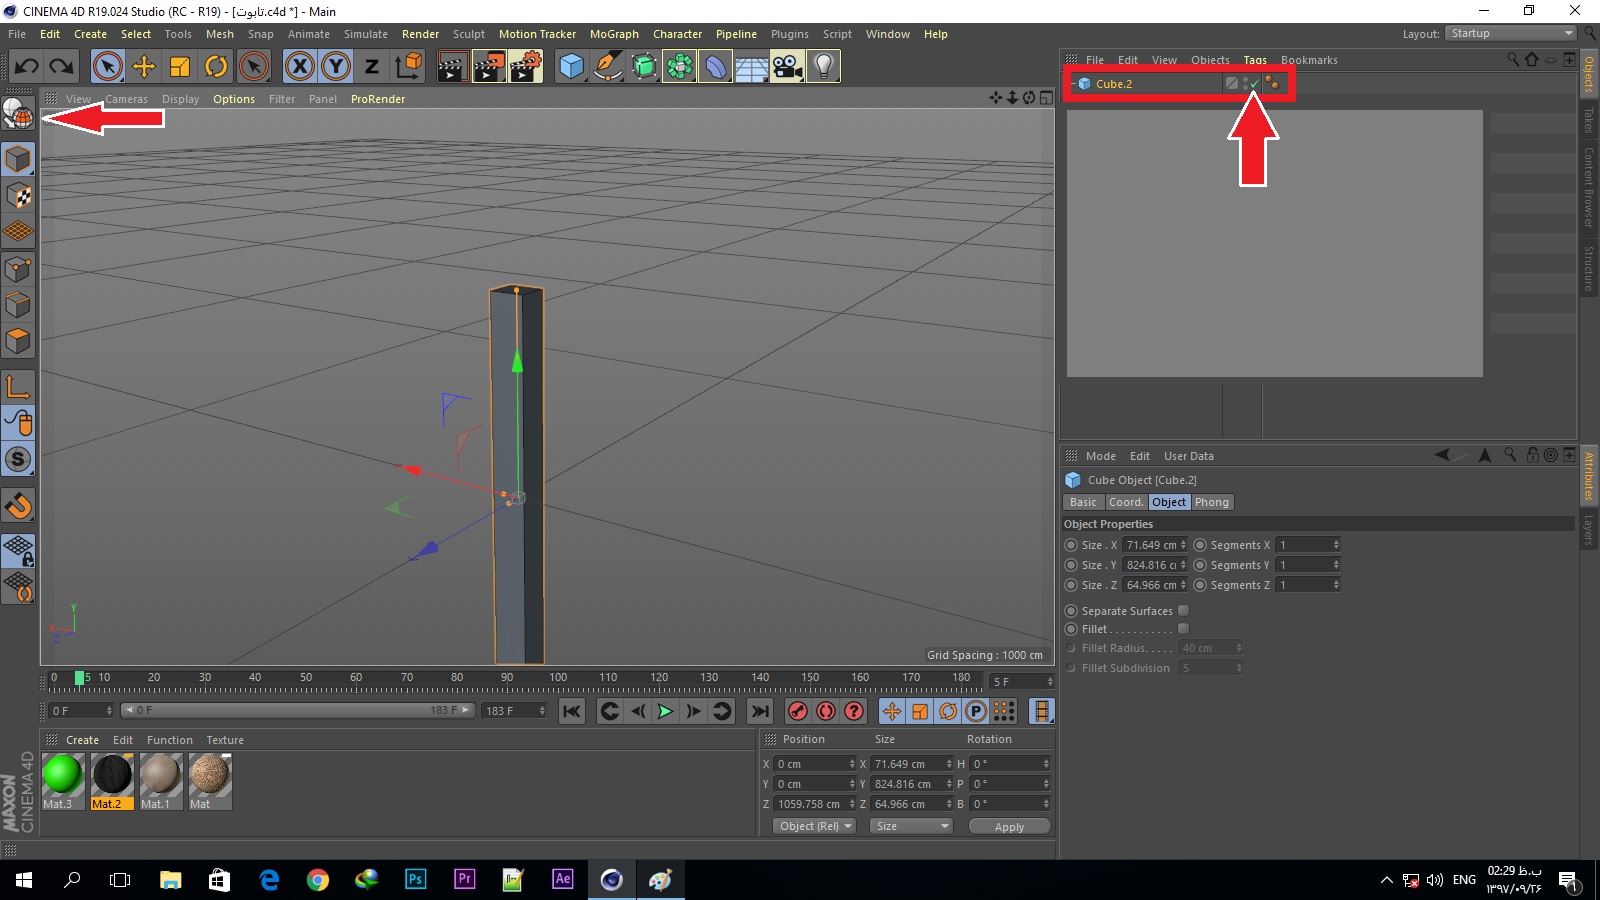The width and height of the screenshot is (1600, 900).
Task: Click Make Editable icon in left toolbar
Action: coord(18,114)
